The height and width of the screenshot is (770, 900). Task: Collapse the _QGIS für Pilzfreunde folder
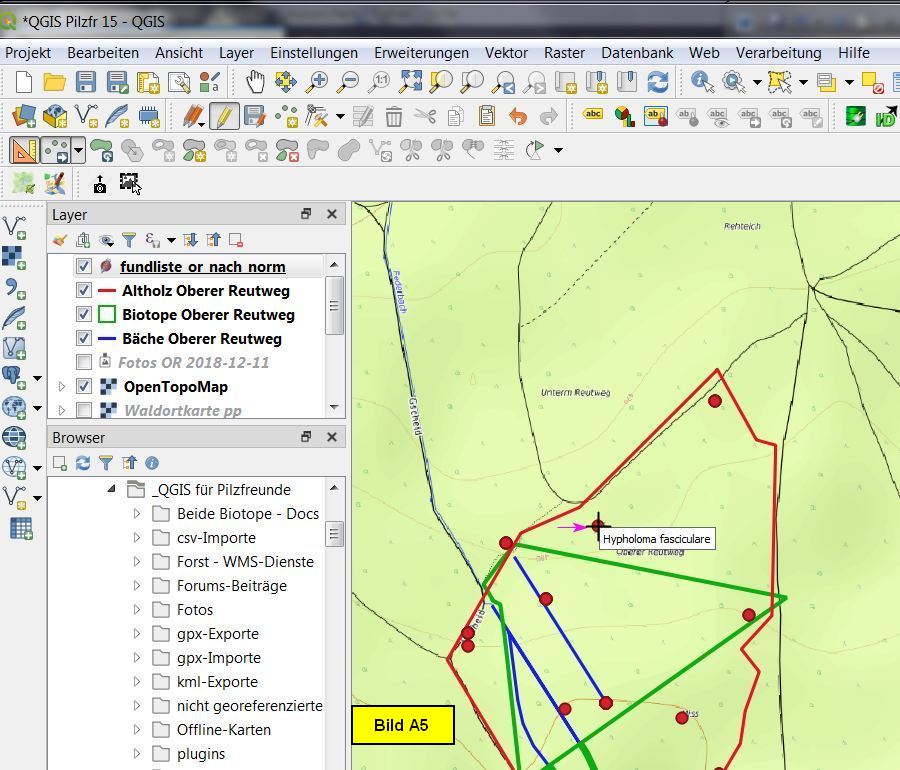pos(112,490)
